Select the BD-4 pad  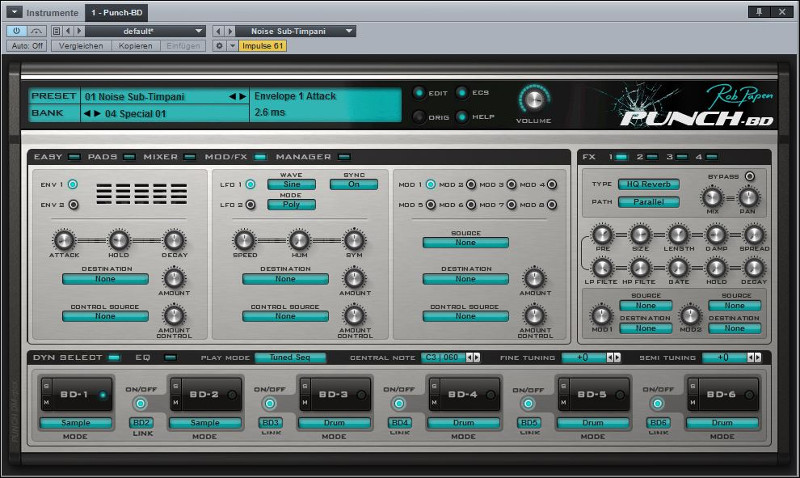tap(463, 394)
